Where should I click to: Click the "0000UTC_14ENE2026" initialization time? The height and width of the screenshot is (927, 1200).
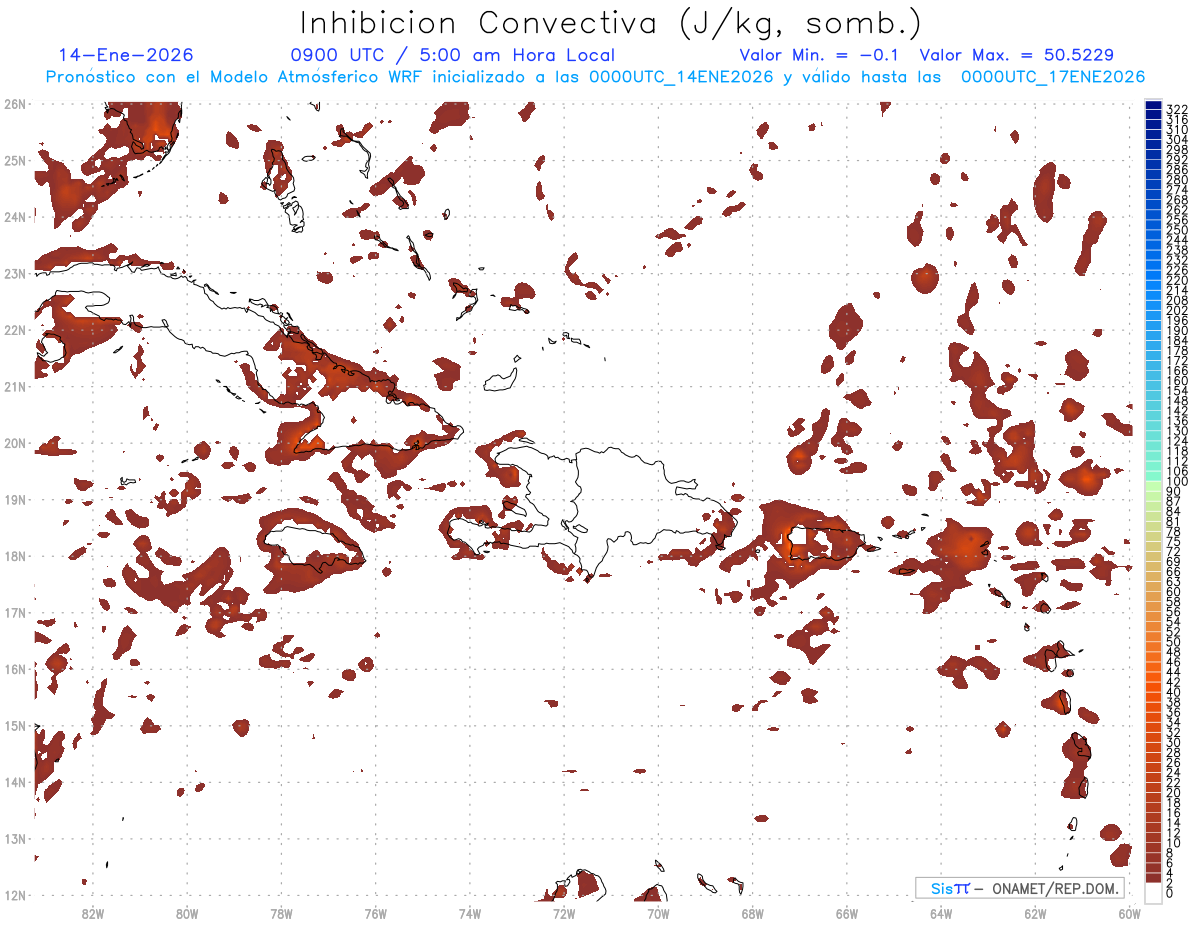(x=681, y=77)
